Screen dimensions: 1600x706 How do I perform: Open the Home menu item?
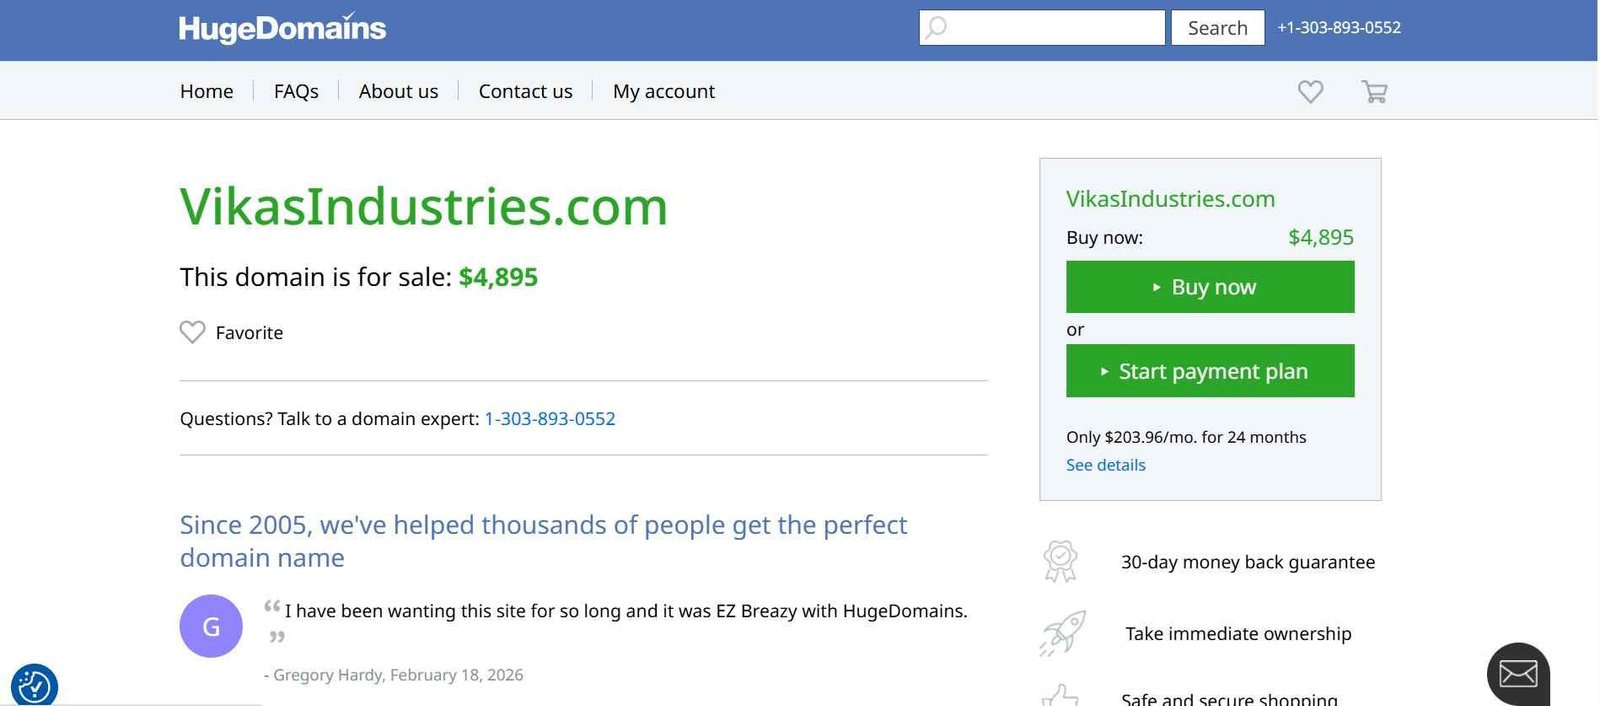coord(206,91)
